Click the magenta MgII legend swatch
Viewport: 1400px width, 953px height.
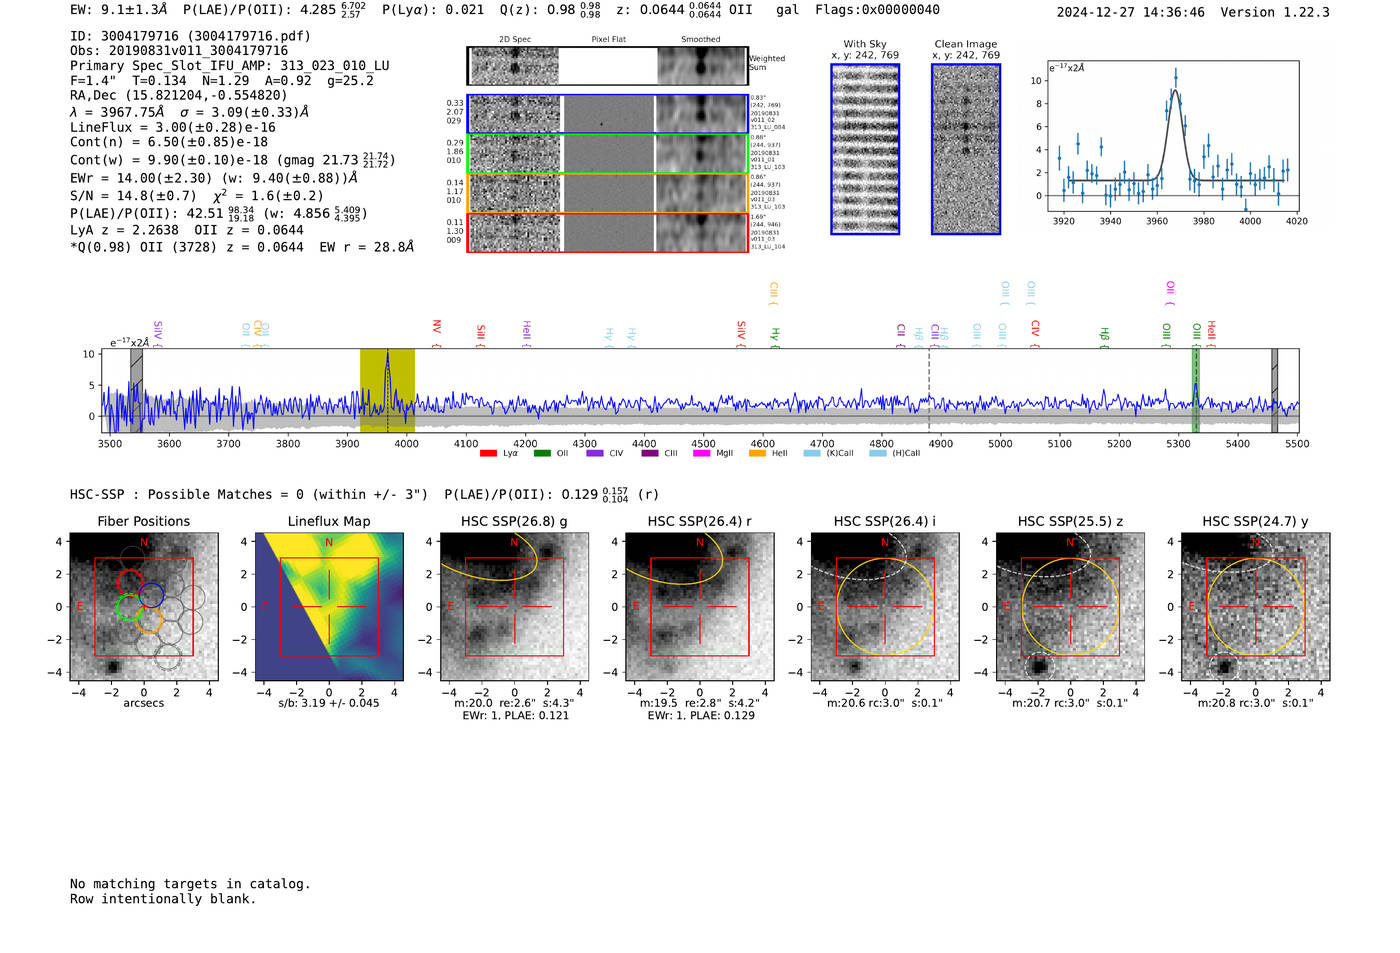click(x=703, y=453)
